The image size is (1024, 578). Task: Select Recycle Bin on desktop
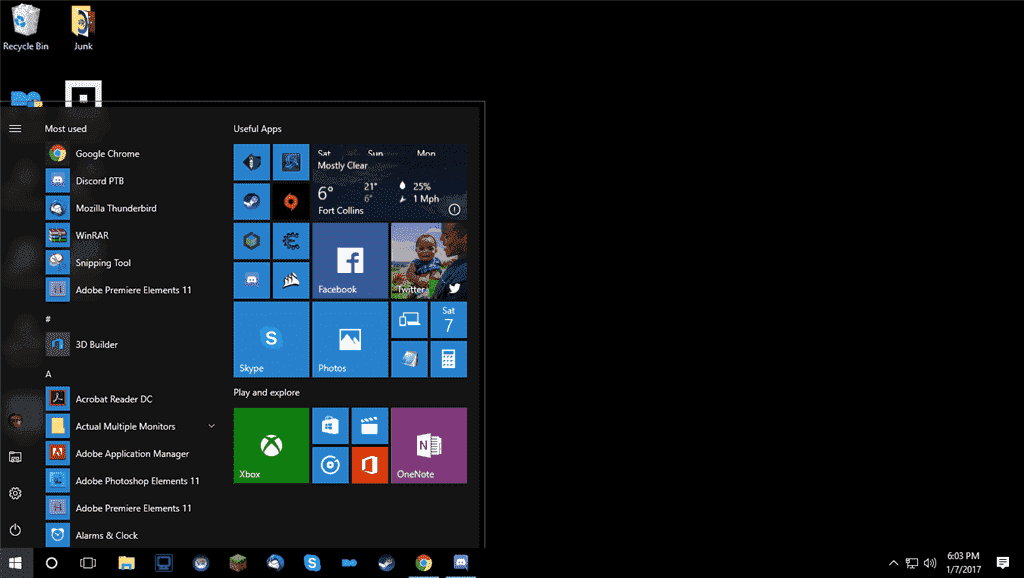pyautogui.click(x=25, y=27)
